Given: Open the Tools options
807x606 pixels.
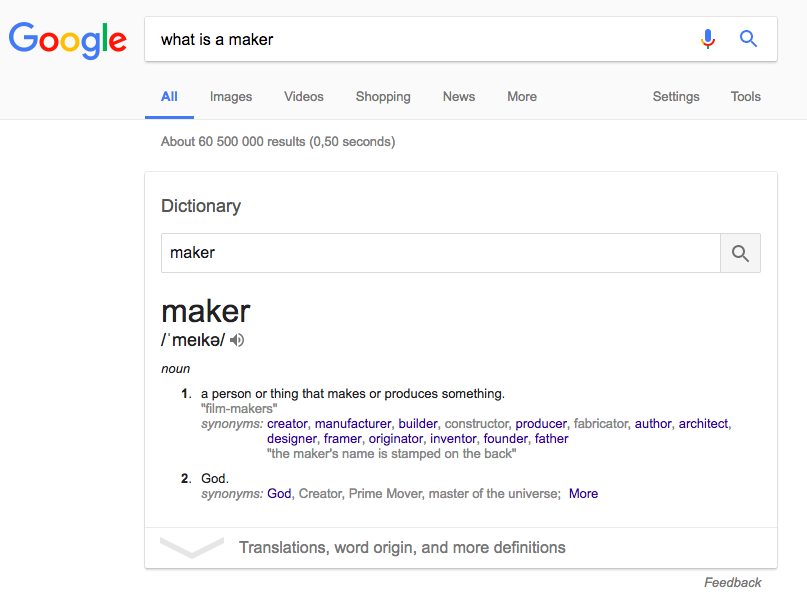Looking at the screenshot, I should pyautogui.click(x=746, y=97).
